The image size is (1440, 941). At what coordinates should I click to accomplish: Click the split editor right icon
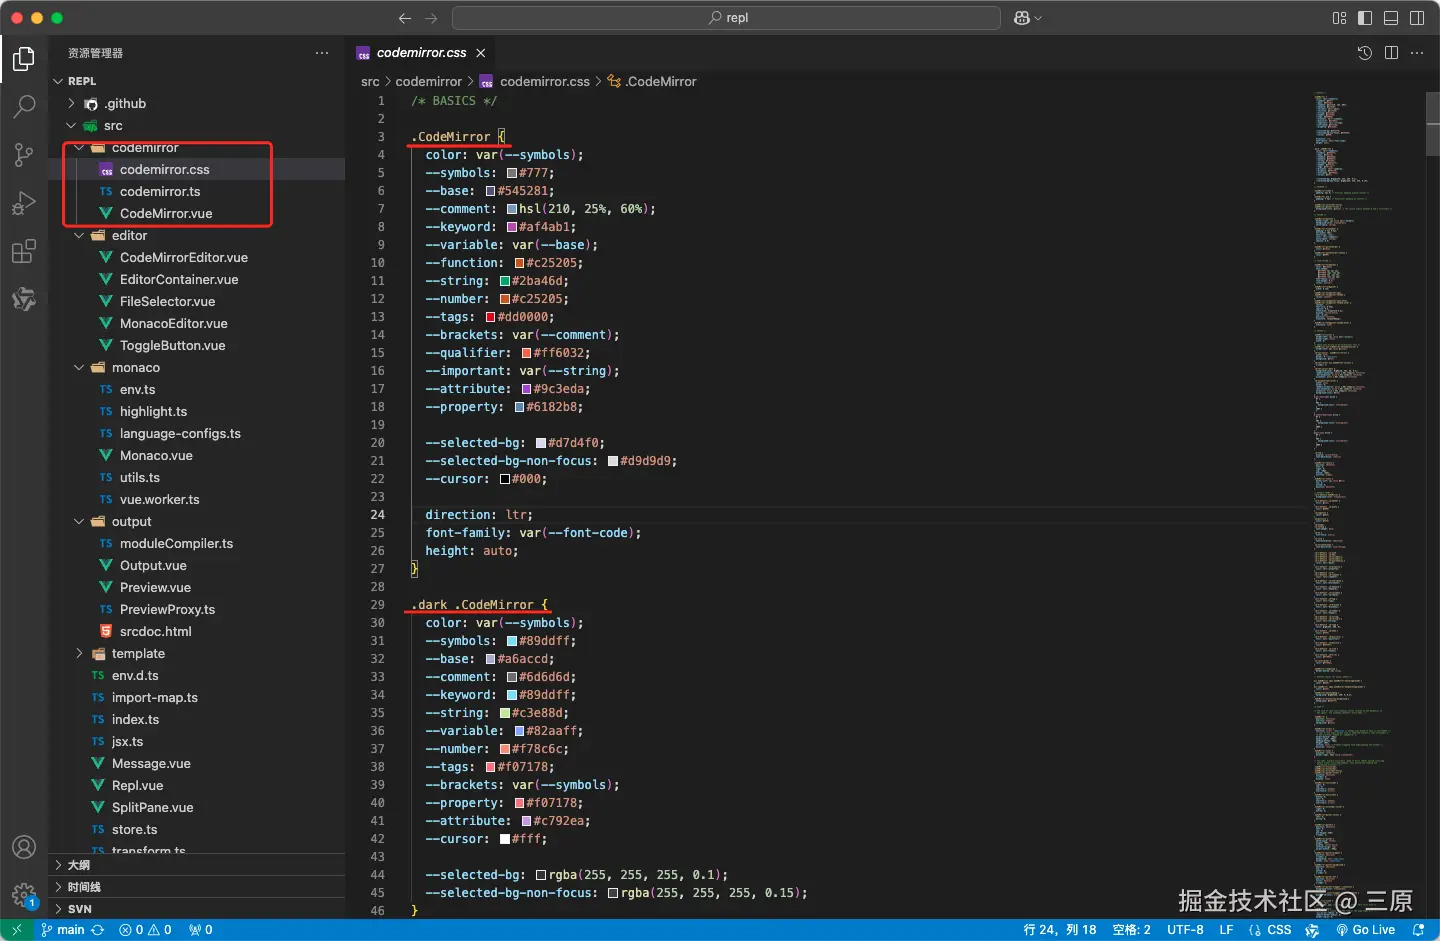point(1391,53)
